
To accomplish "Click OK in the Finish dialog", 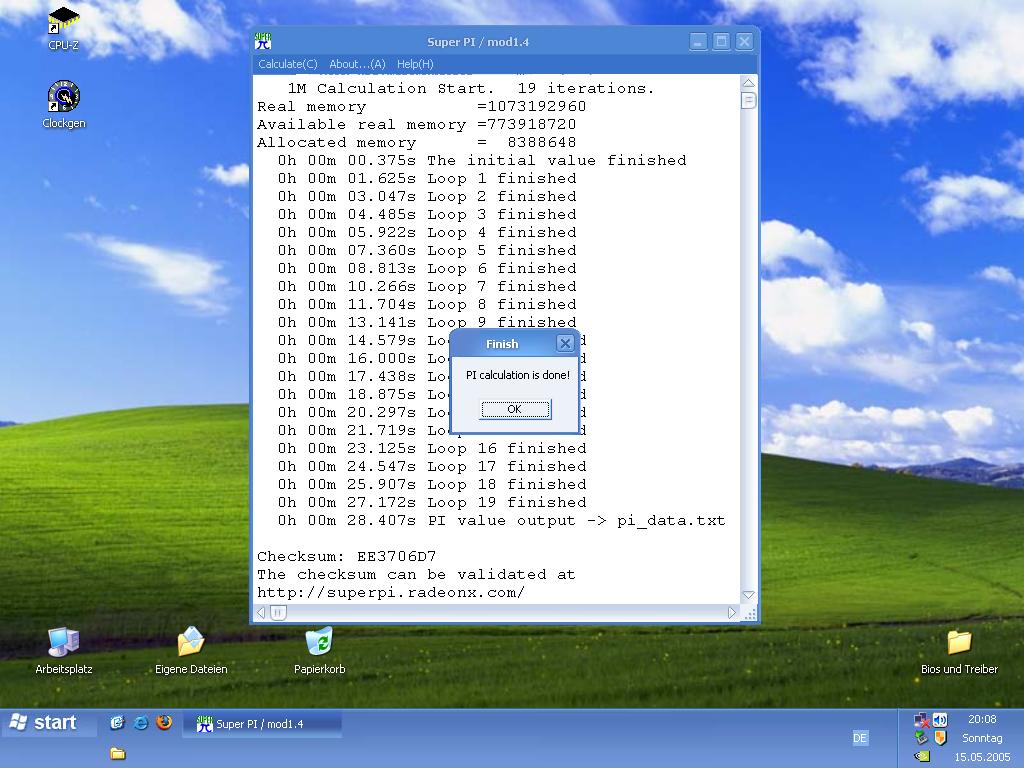I will (515, 409).
